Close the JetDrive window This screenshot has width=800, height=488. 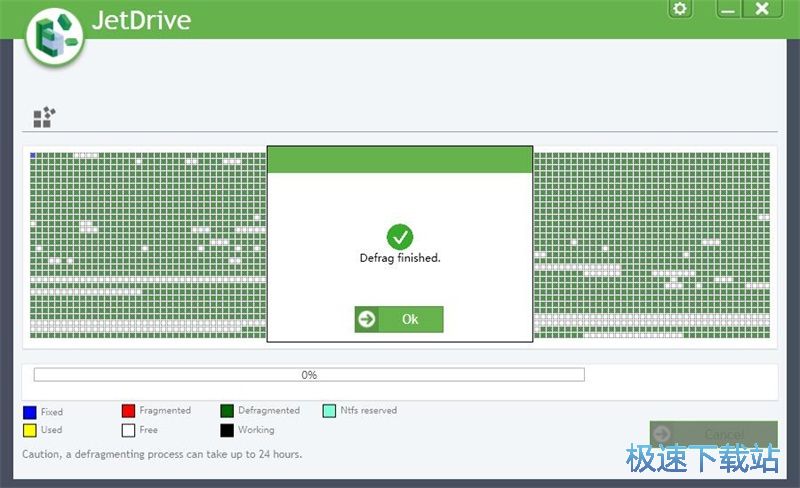pos(762,9)
